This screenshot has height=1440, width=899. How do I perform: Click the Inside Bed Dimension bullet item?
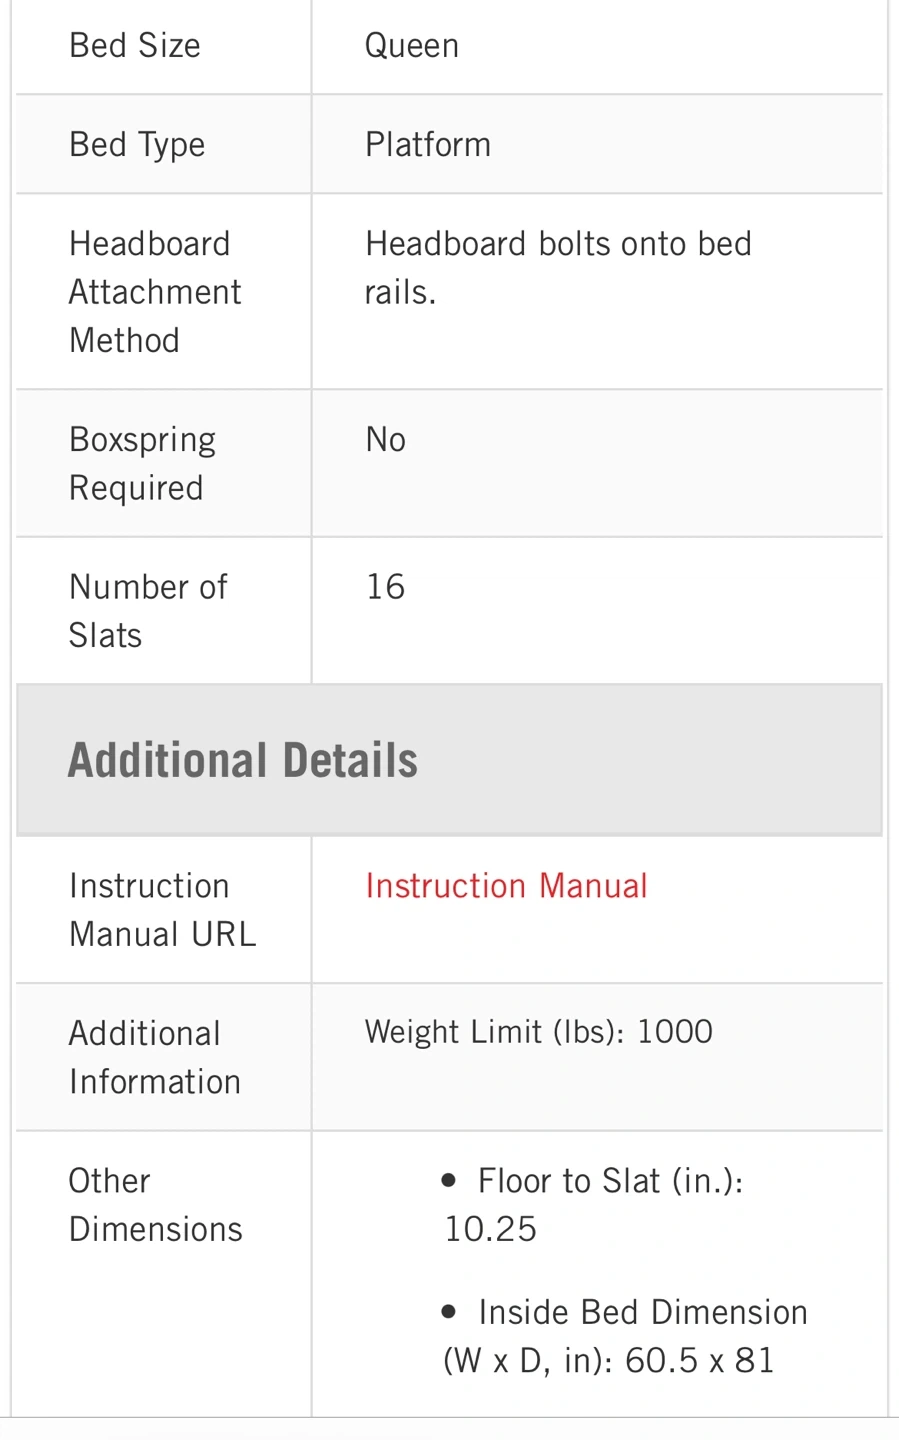[642, 1312]
